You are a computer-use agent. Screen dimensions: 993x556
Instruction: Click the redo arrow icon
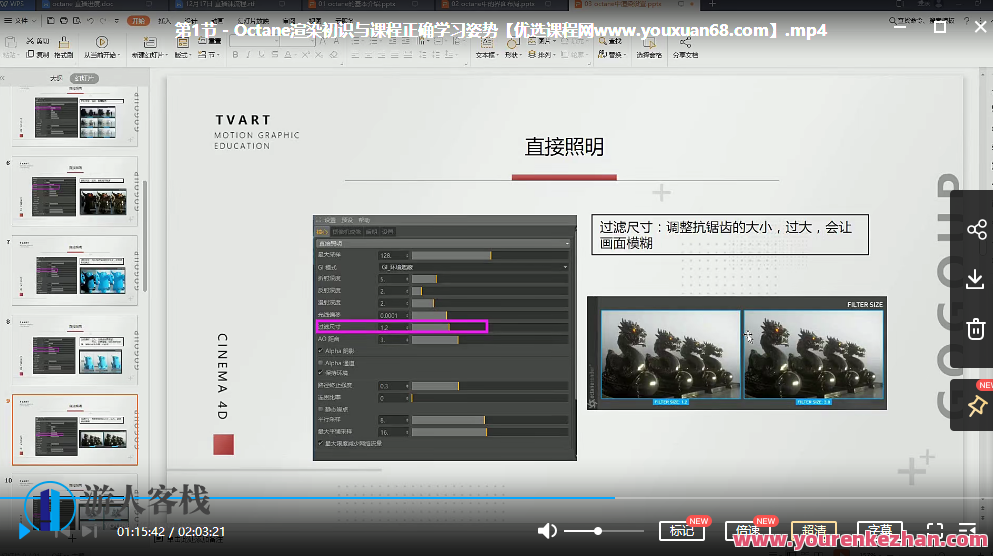click(103, 21)
